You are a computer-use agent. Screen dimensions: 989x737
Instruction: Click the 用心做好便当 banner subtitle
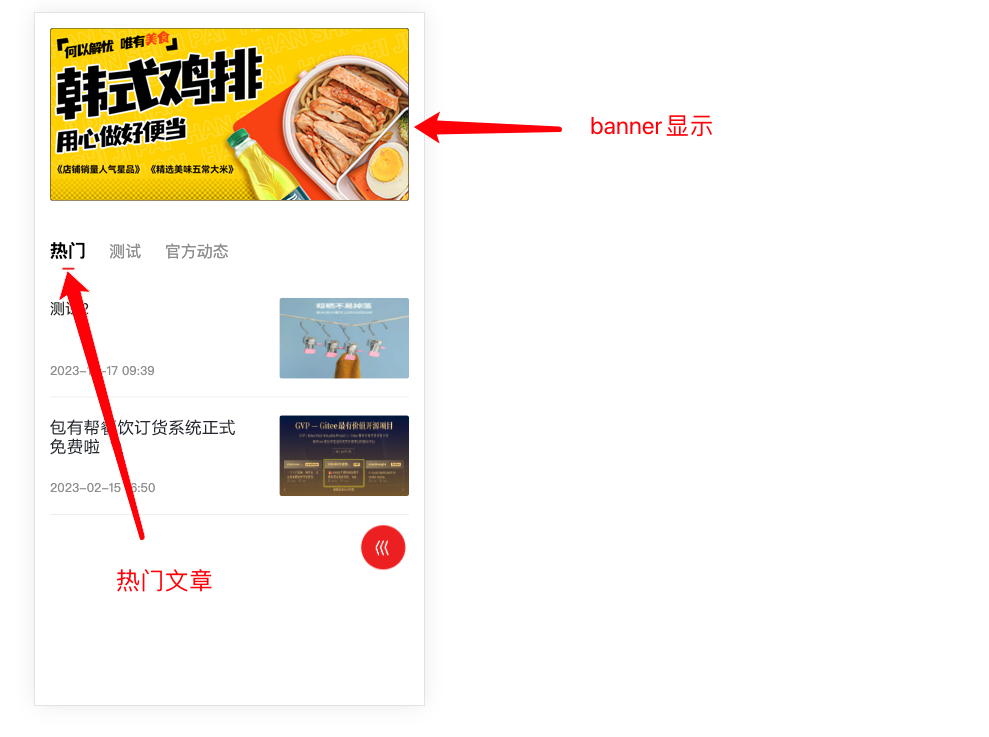pos(121,135)
